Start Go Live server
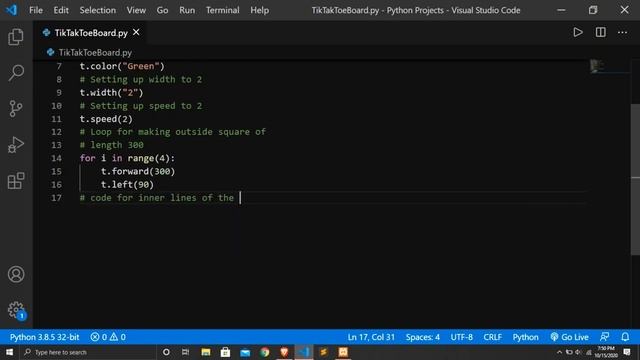Image resolution: width=640 pixels, height=360 pixels. (x=569, y=337)
